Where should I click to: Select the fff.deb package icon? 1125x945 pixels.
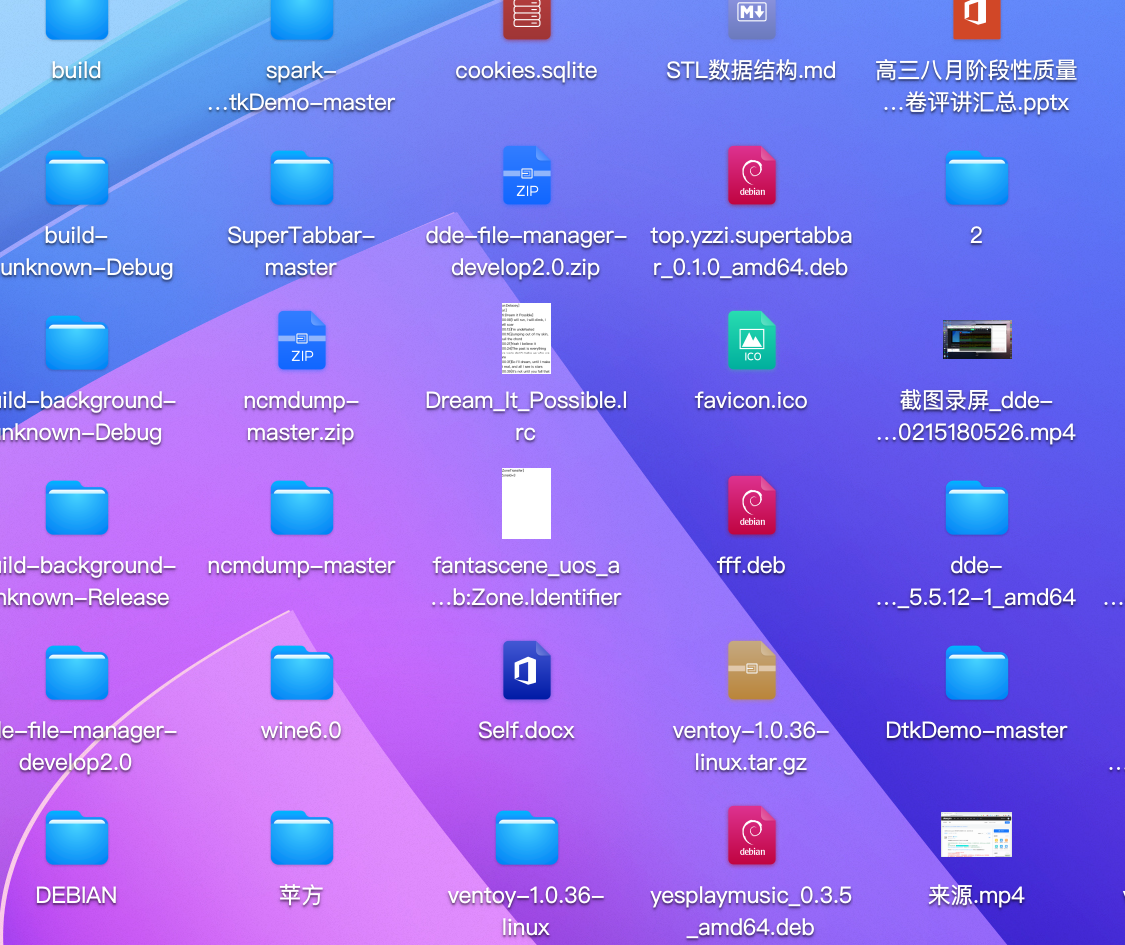coord(751,506)
